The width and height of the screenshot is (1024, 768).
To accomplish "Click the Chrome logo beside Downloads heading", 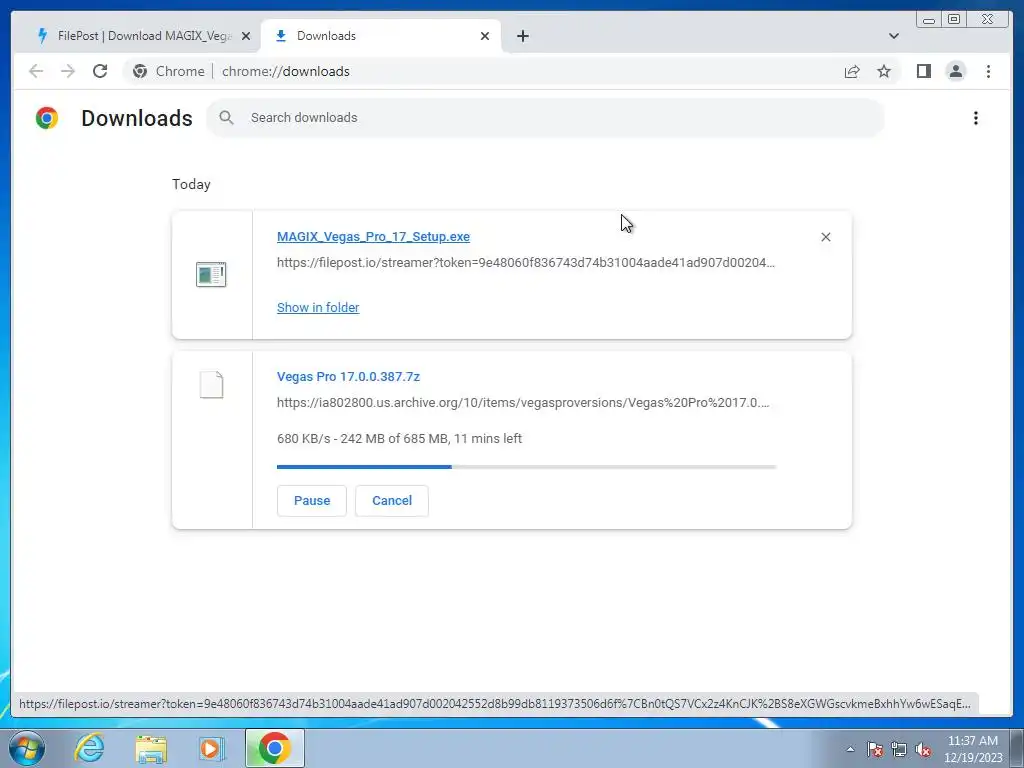I will click(x=47, y=118).
